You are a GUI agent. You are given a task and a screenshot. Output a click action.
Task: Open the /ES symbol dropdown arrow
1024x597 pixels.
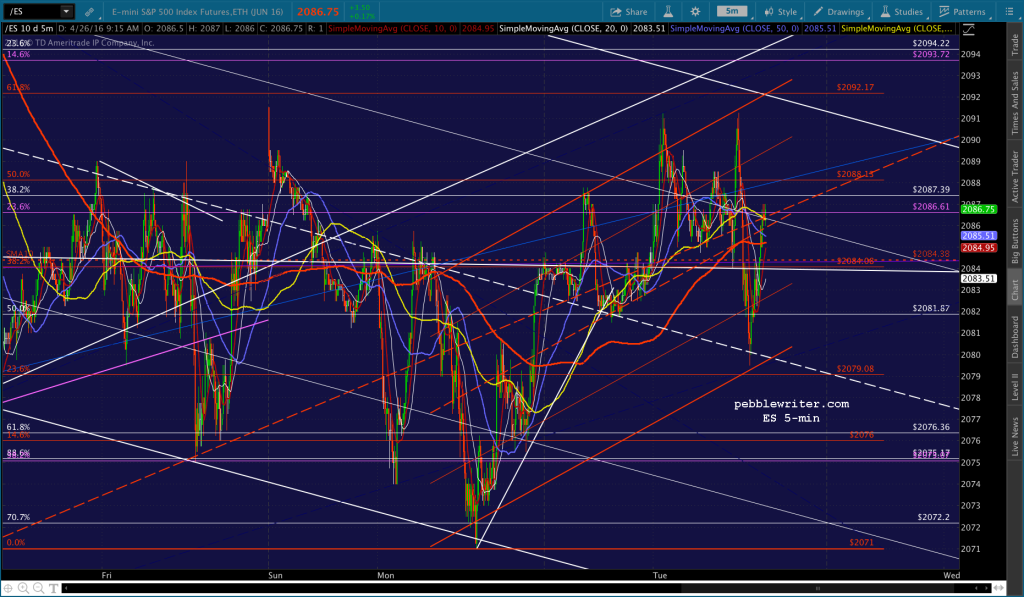pos(66,11)
